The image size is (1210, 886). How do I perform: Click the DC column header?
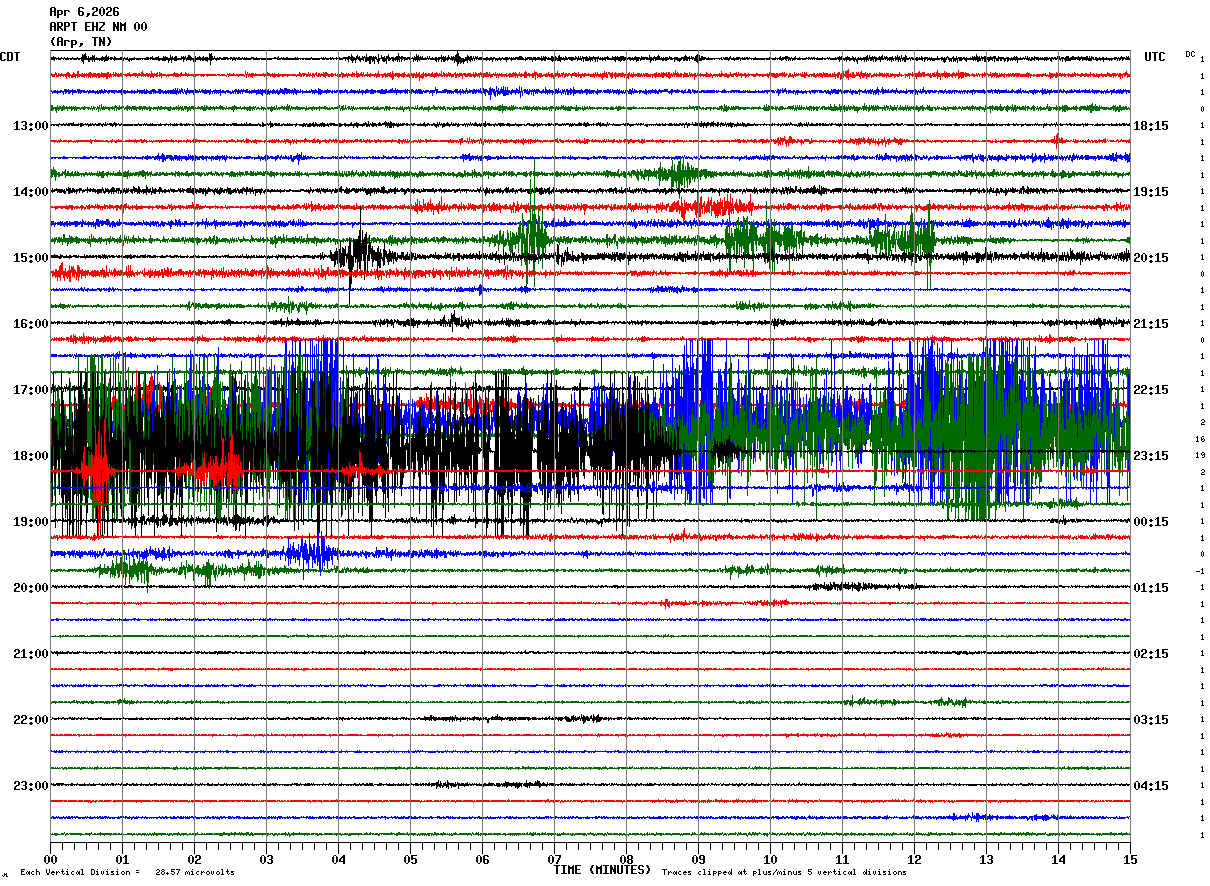1190,54
